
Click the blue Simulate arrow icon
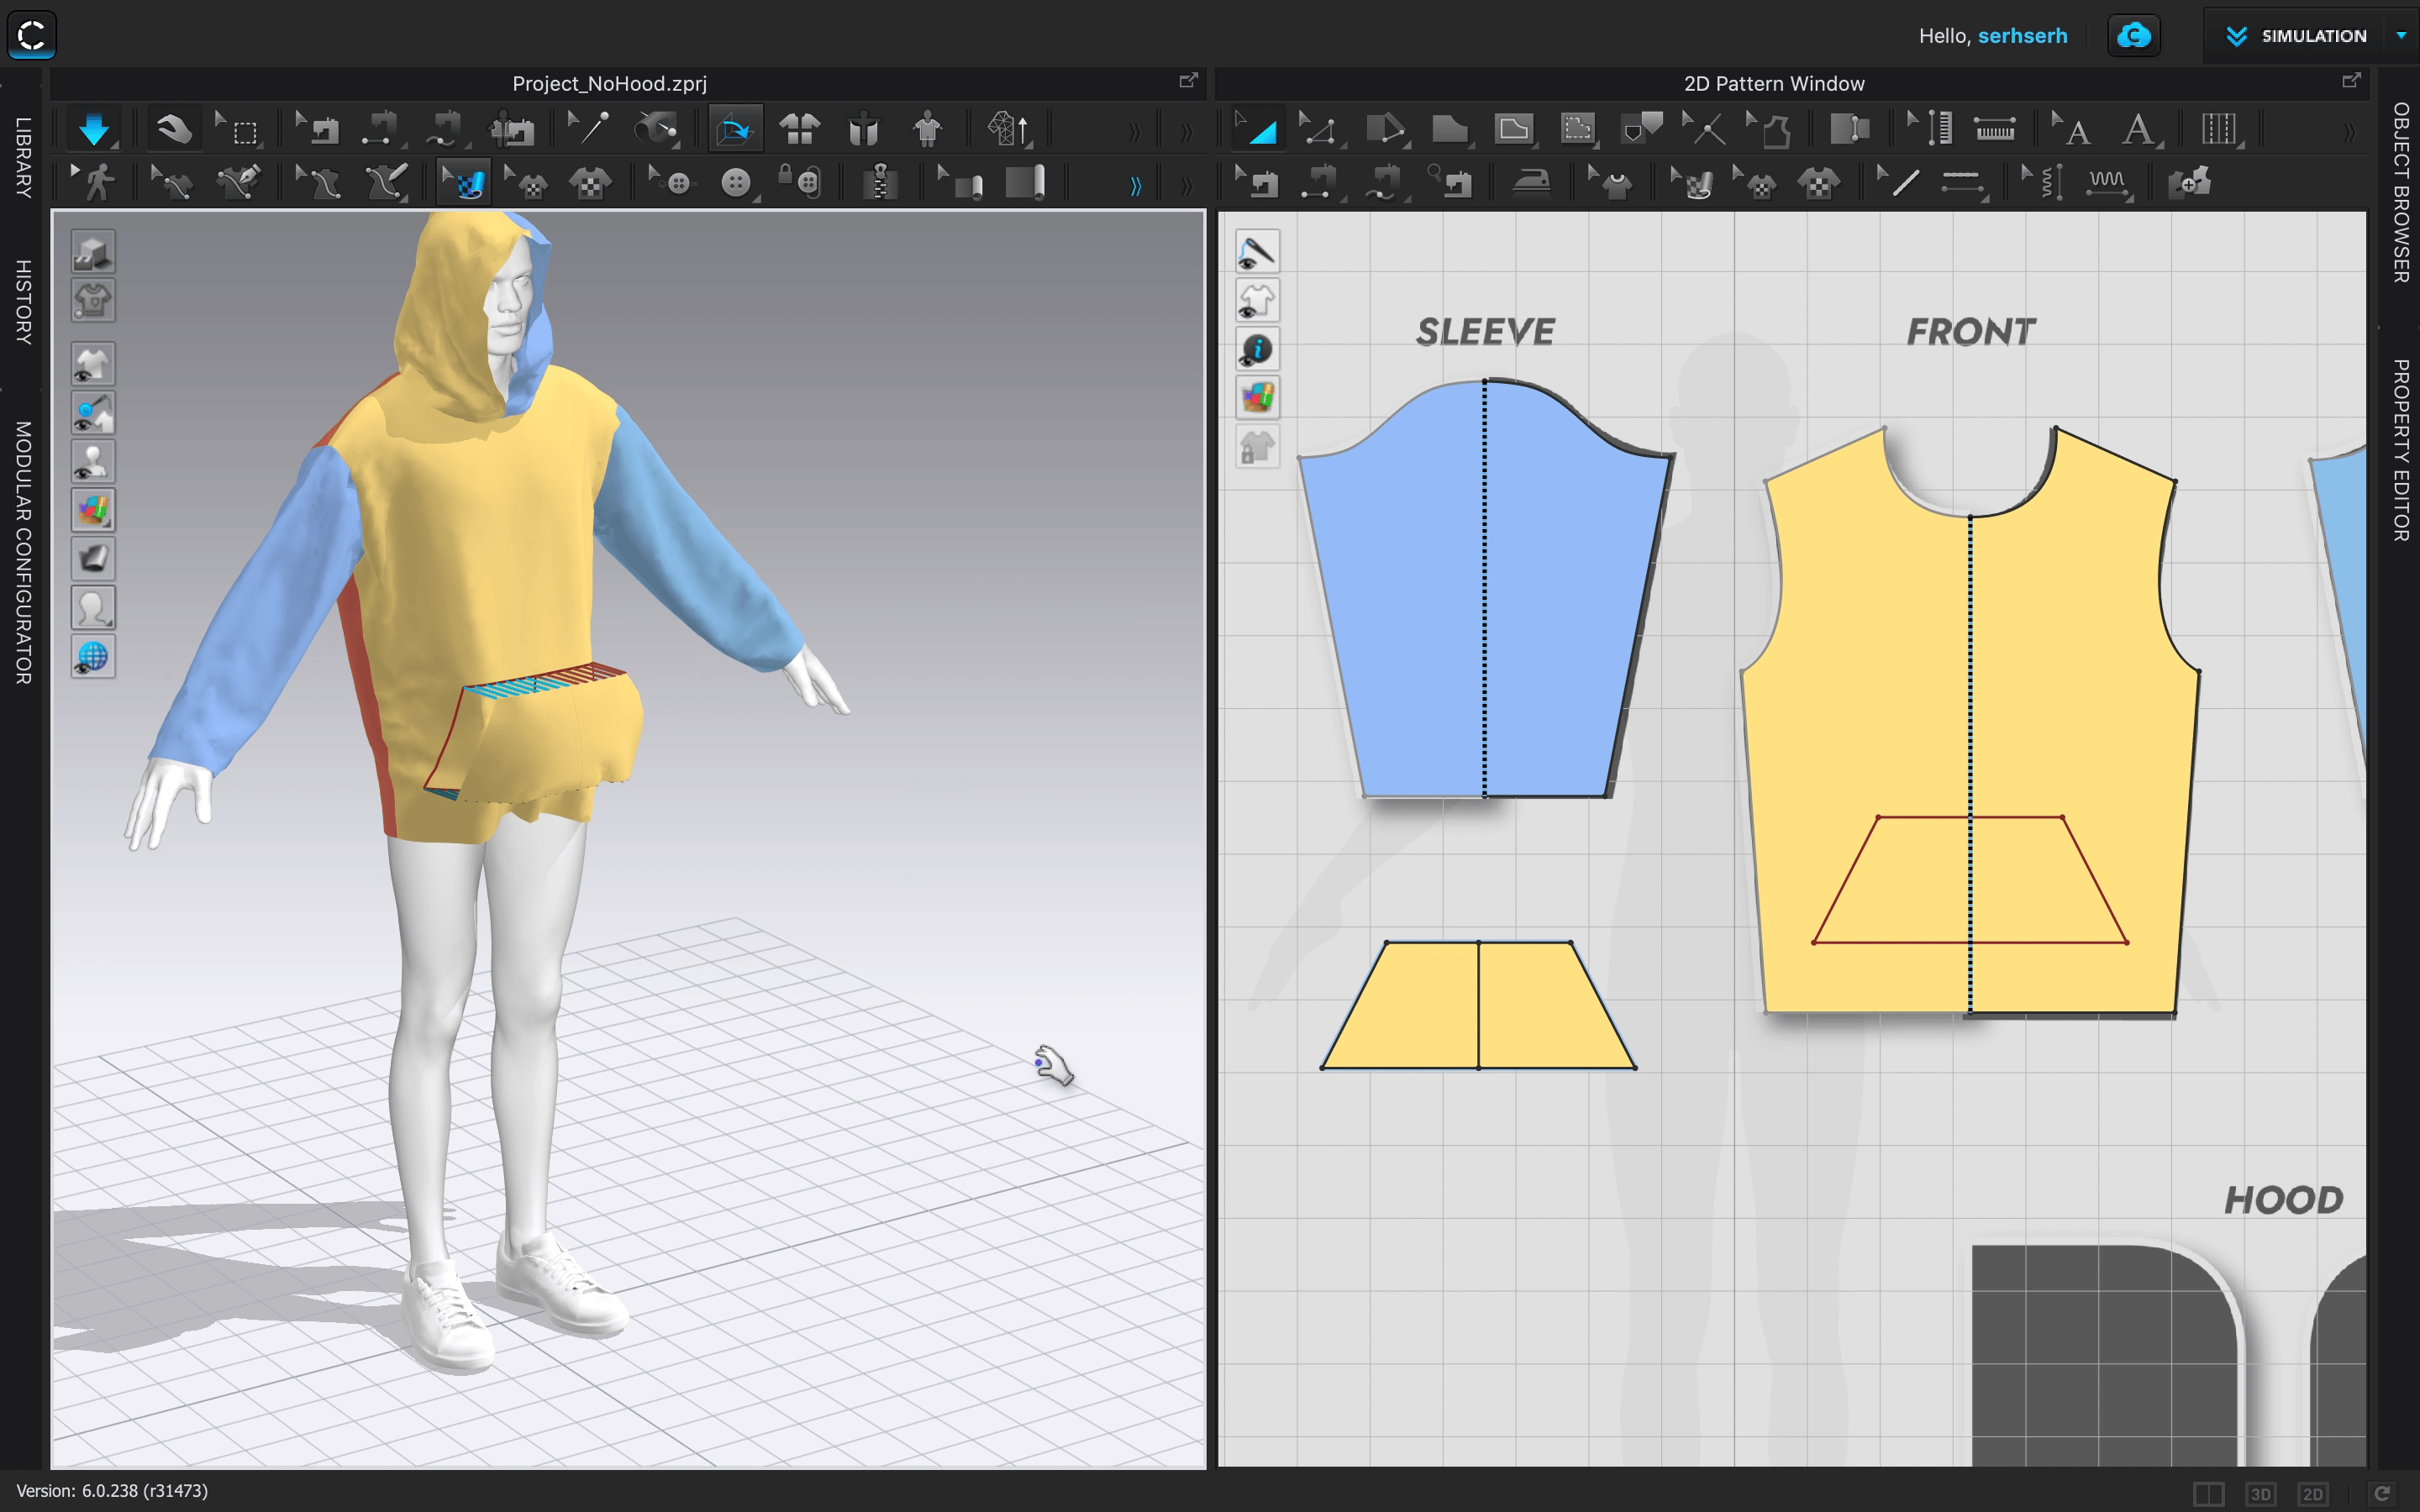(93, 129)
